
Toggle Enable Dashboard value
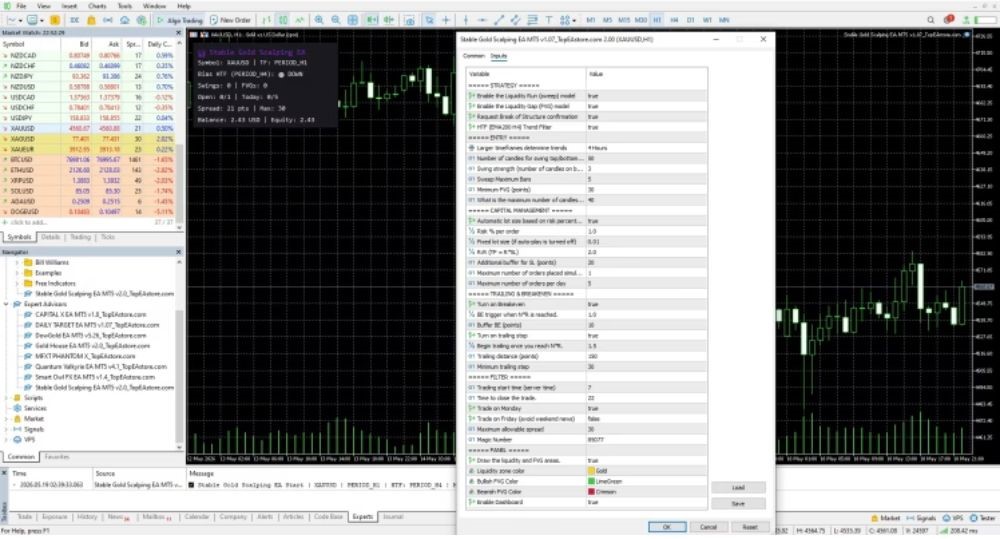coord(646,503)
